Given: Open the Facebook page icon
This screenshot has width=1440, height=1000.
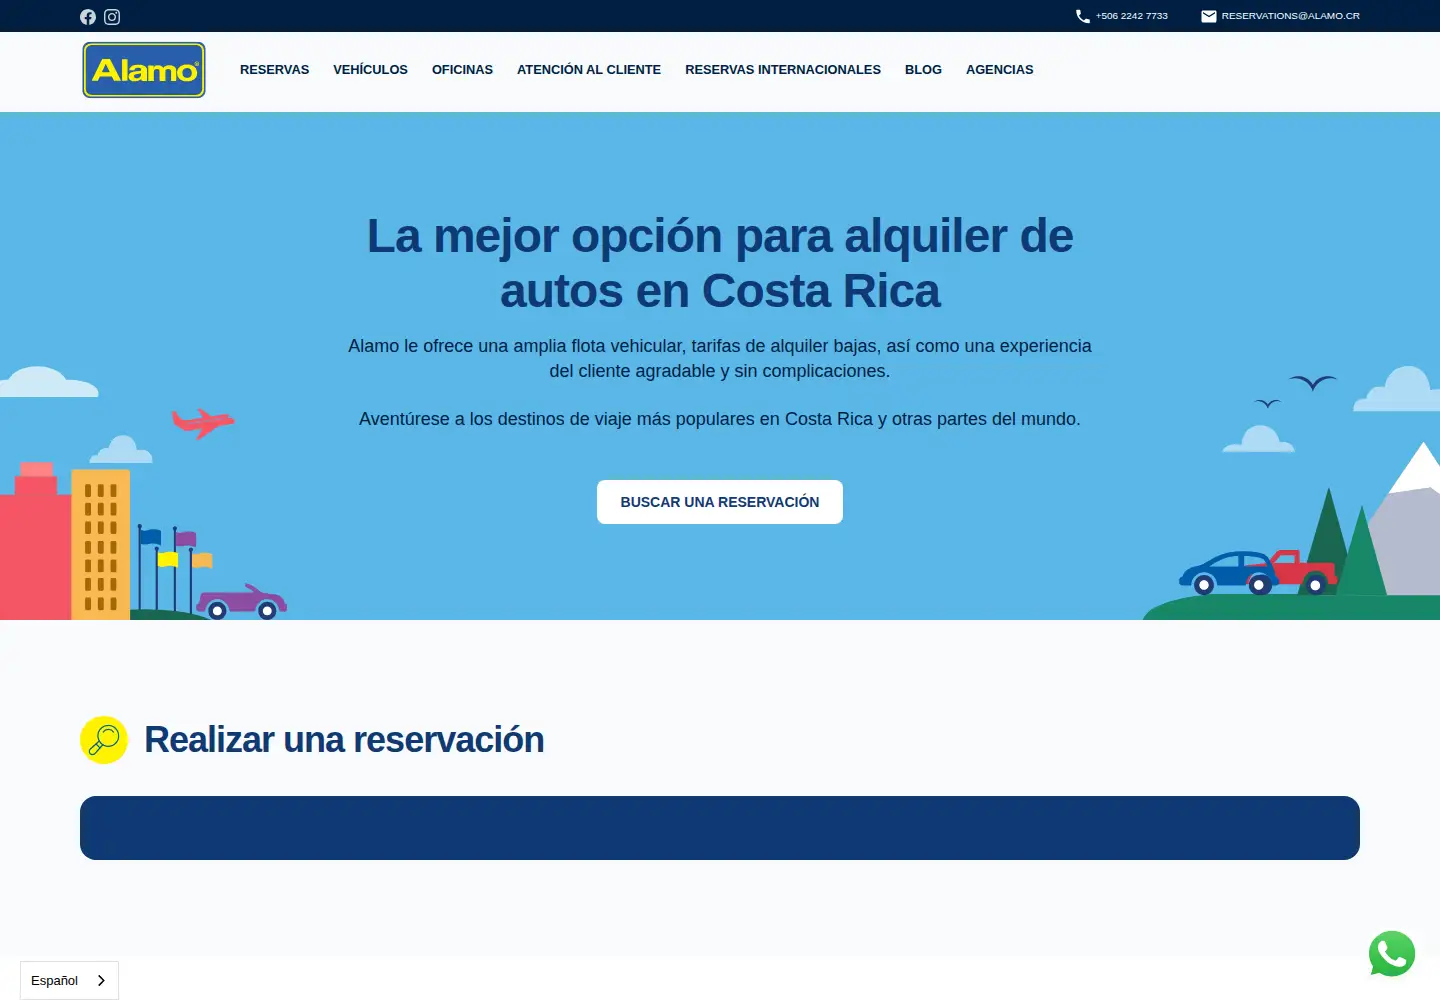Looking at the screenshot, I should point(88,17).
